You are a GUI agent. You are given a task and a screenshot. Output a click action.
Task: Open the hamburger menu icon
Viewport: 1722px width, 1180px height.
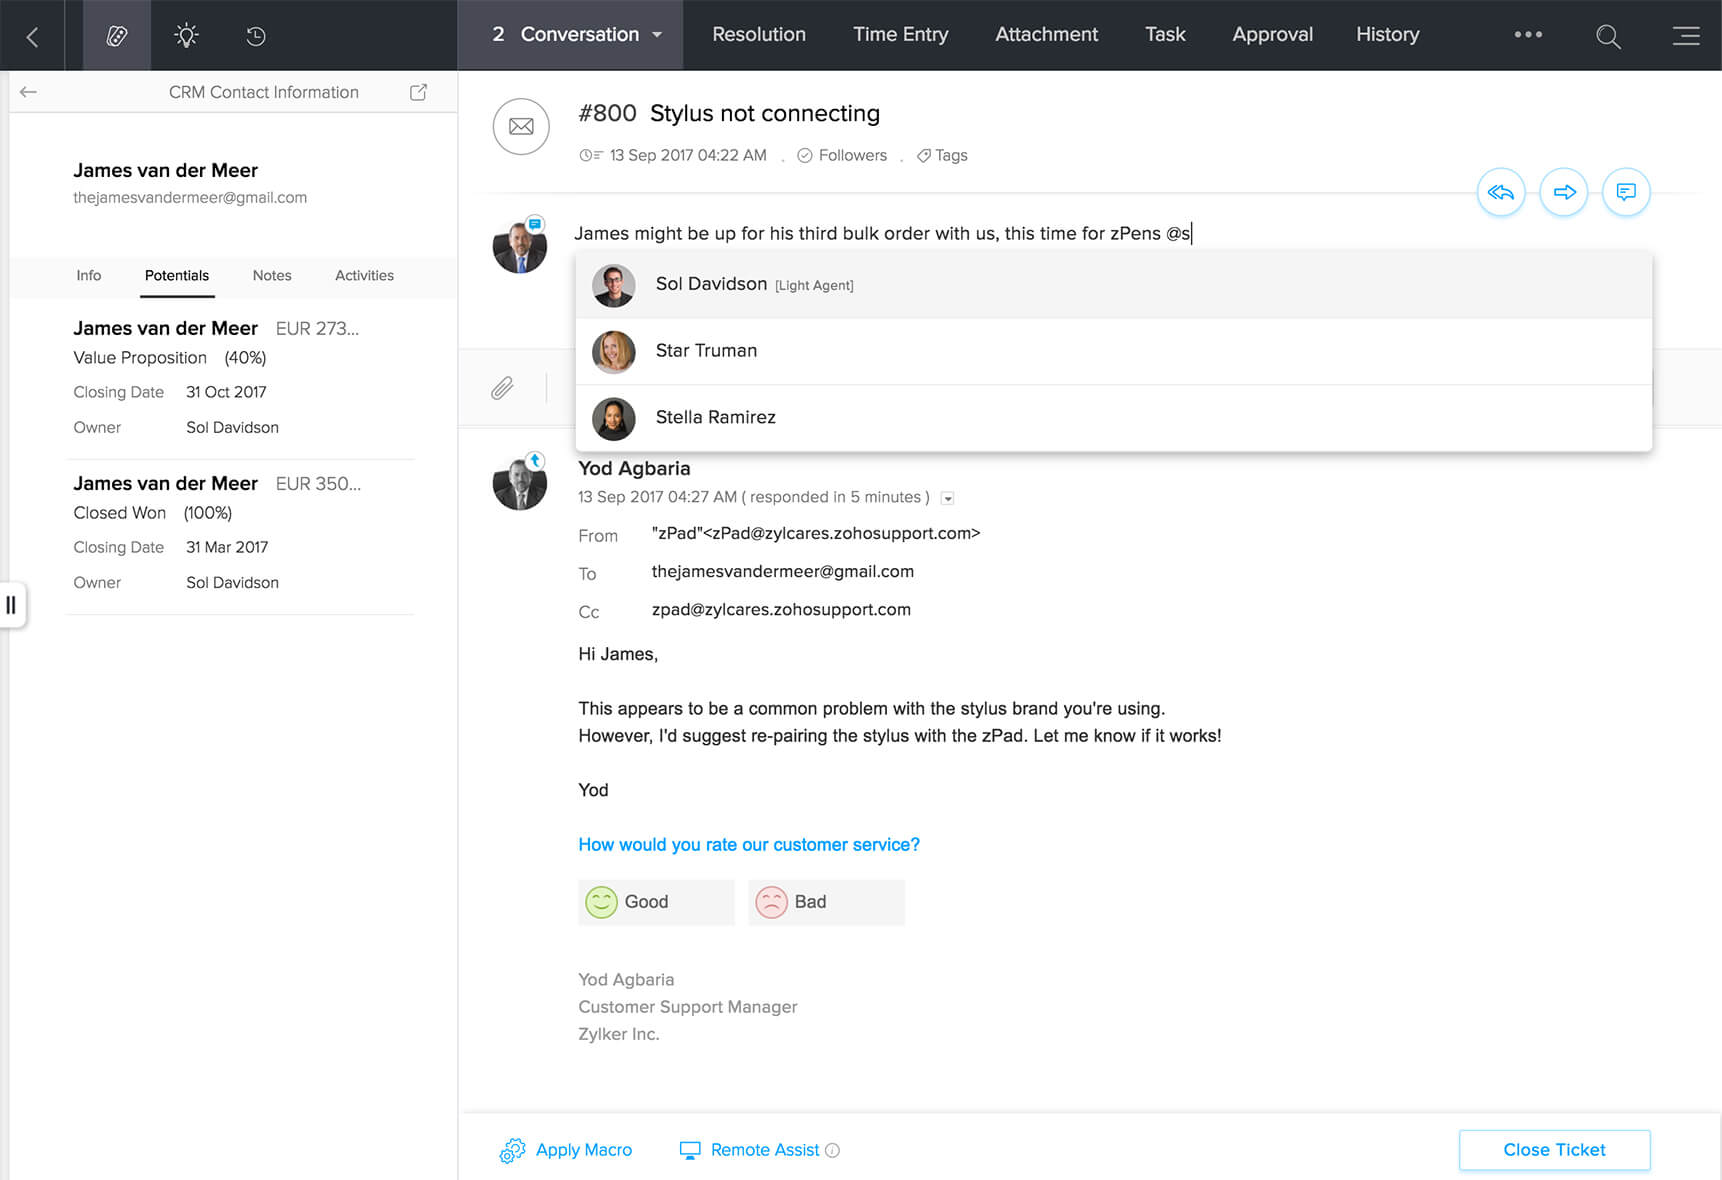(1686, 36)
